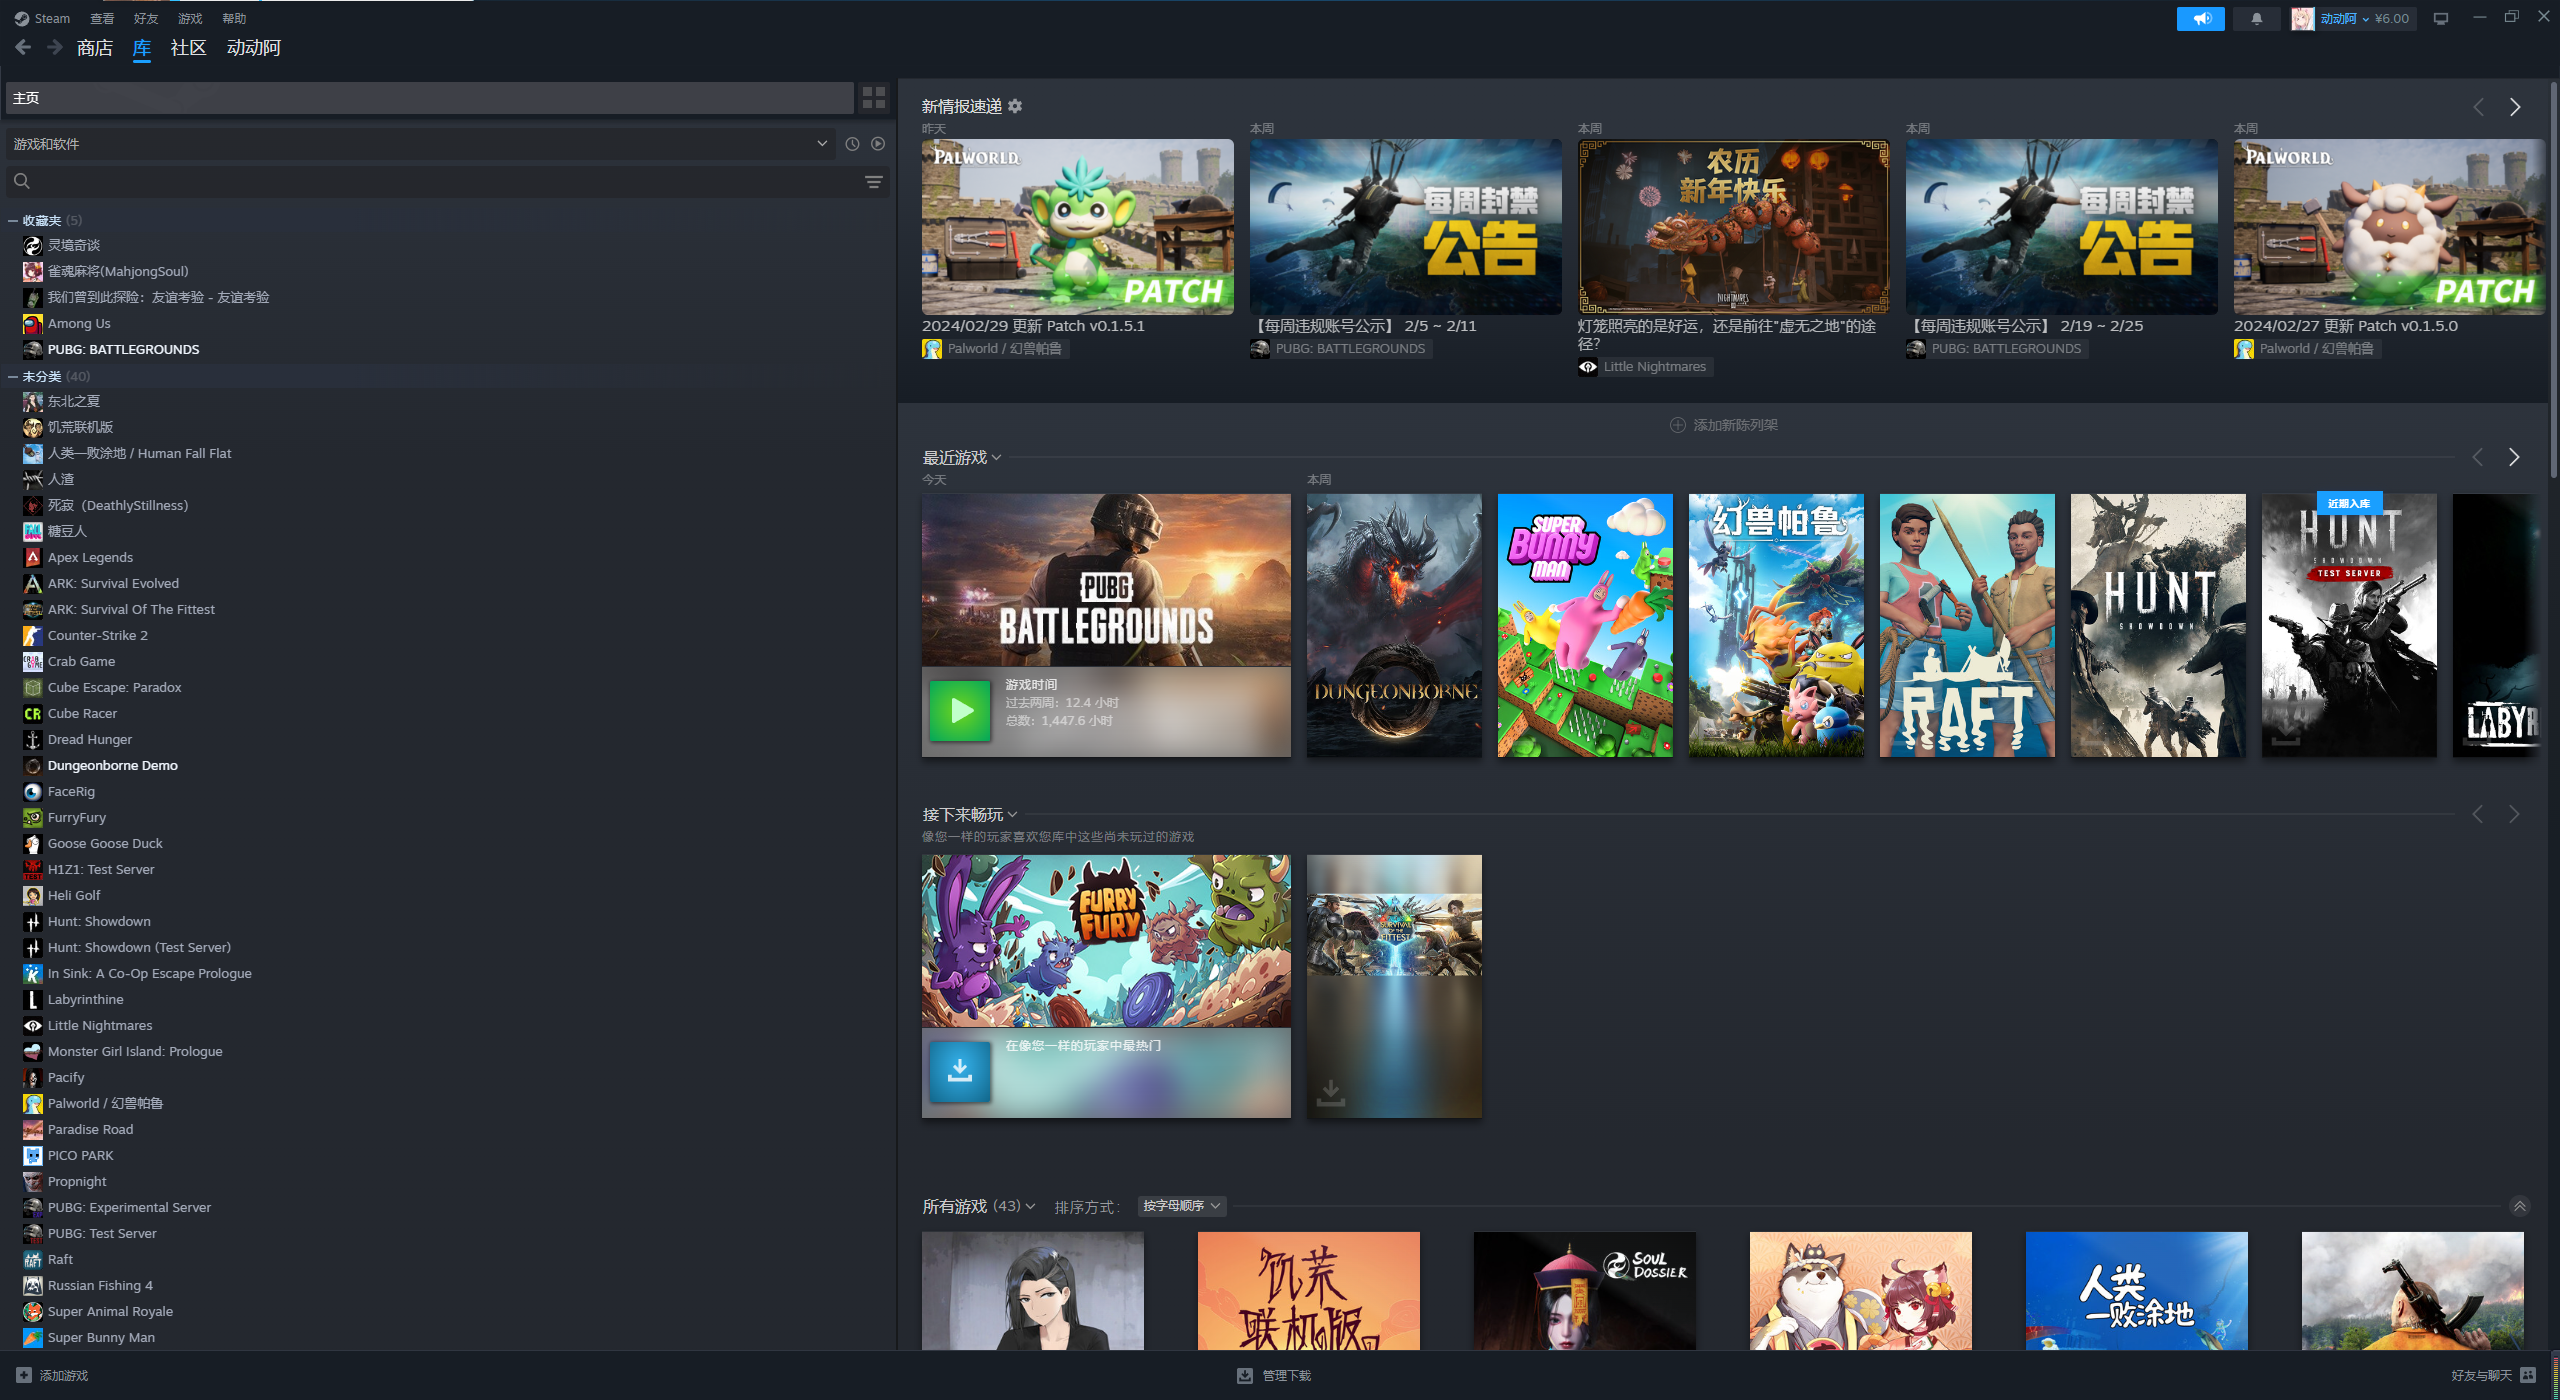Click the Goose Goose Duck icon

pyautogui.click(x=33, y=843)
